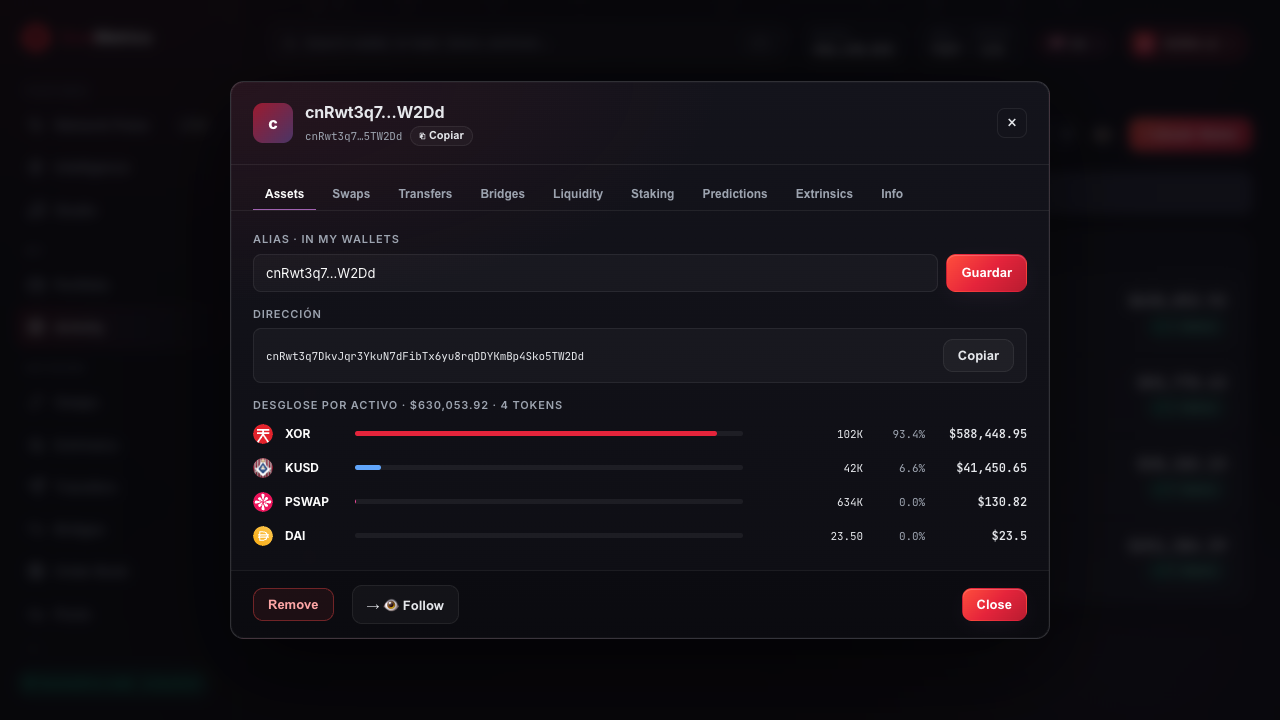Click the XOR 93.4% percentage

909,434
